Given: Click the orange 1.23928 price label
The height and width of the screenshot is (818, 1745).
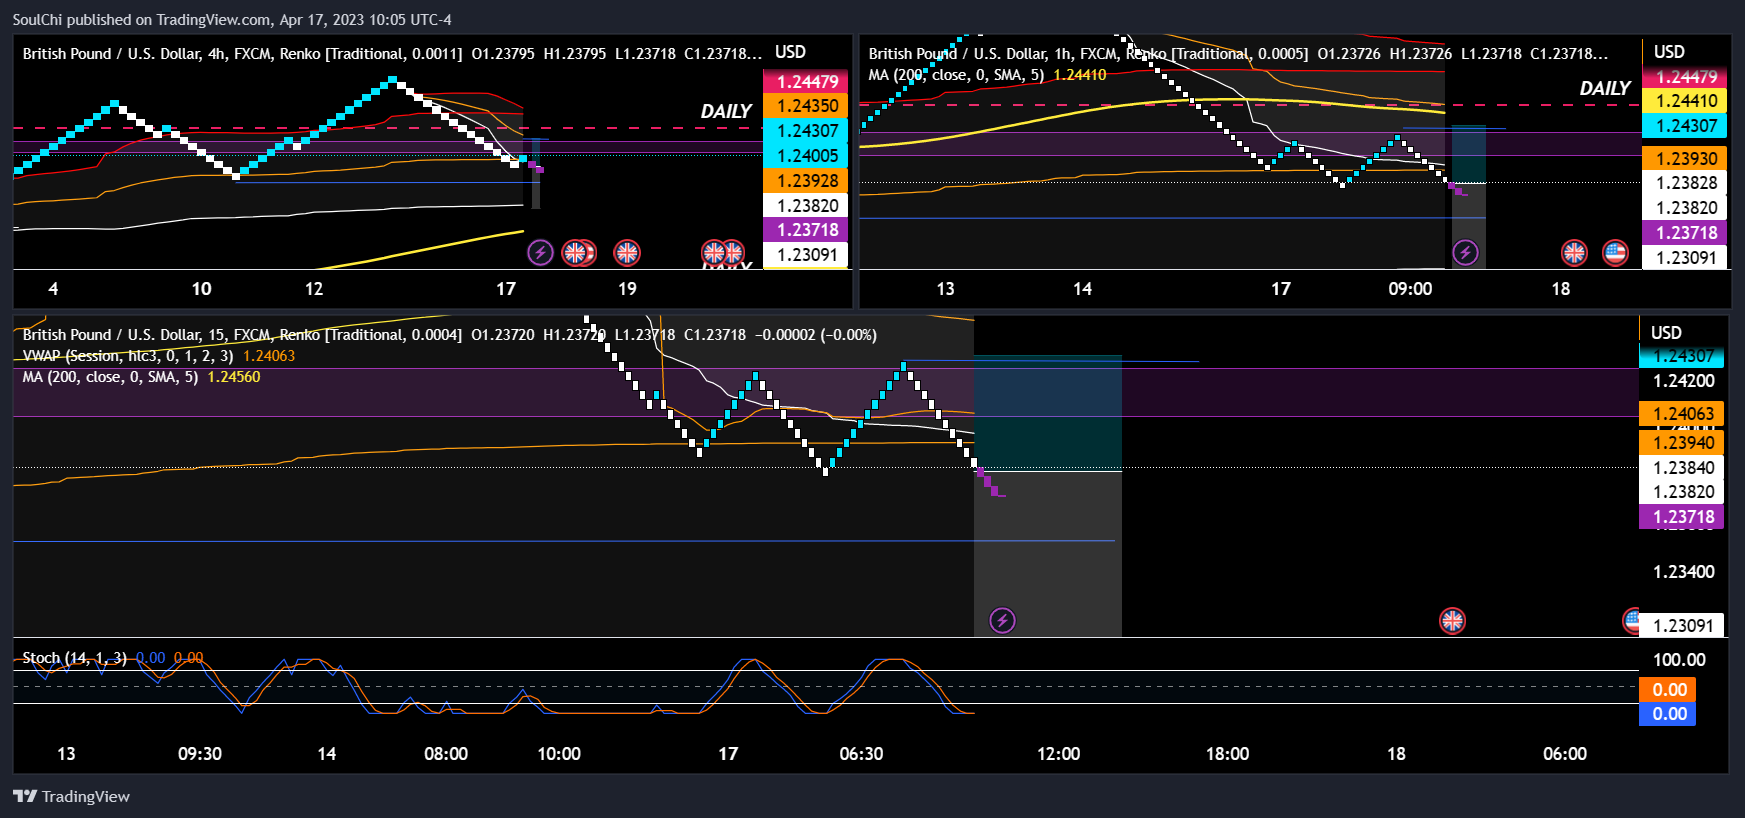Looking at the screenshot, I should click(x=807, y=180).
